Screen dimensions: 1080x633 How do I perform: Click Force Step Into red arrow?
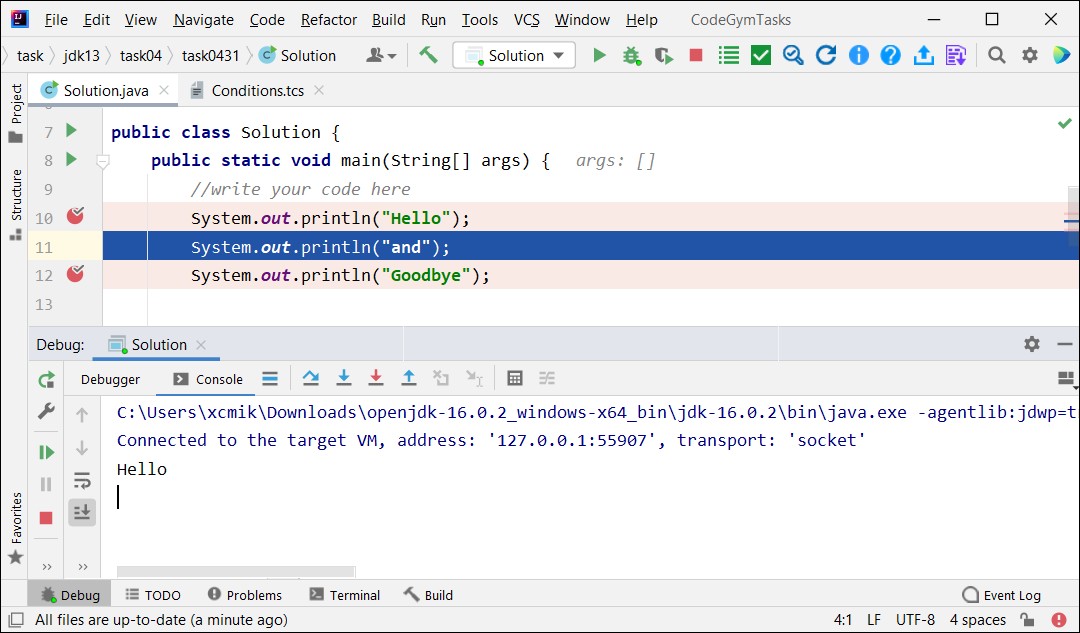click(x=375, y=377)
